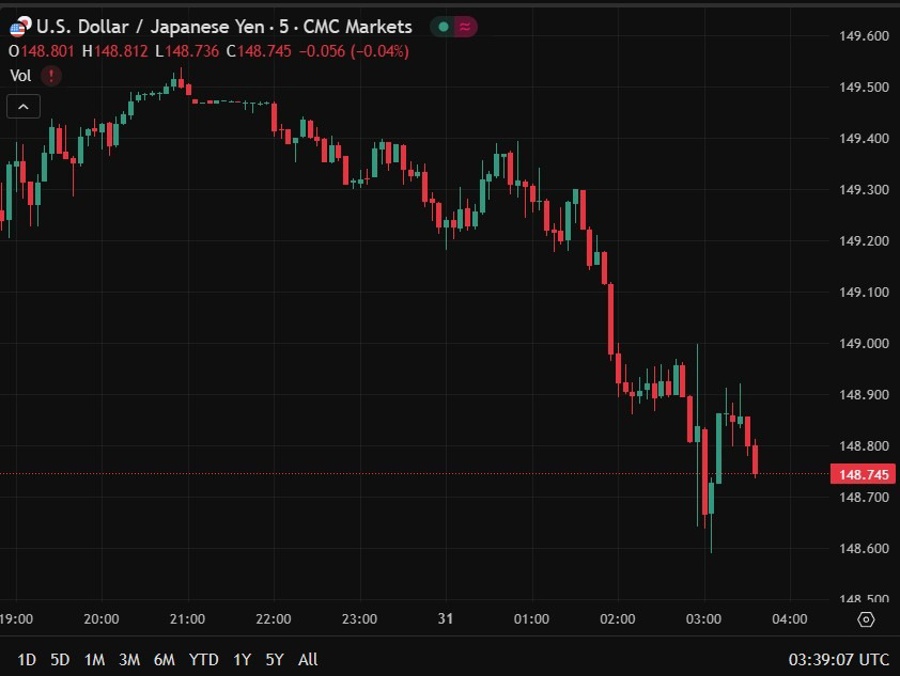Select the 6M time range

coord(164,659)
